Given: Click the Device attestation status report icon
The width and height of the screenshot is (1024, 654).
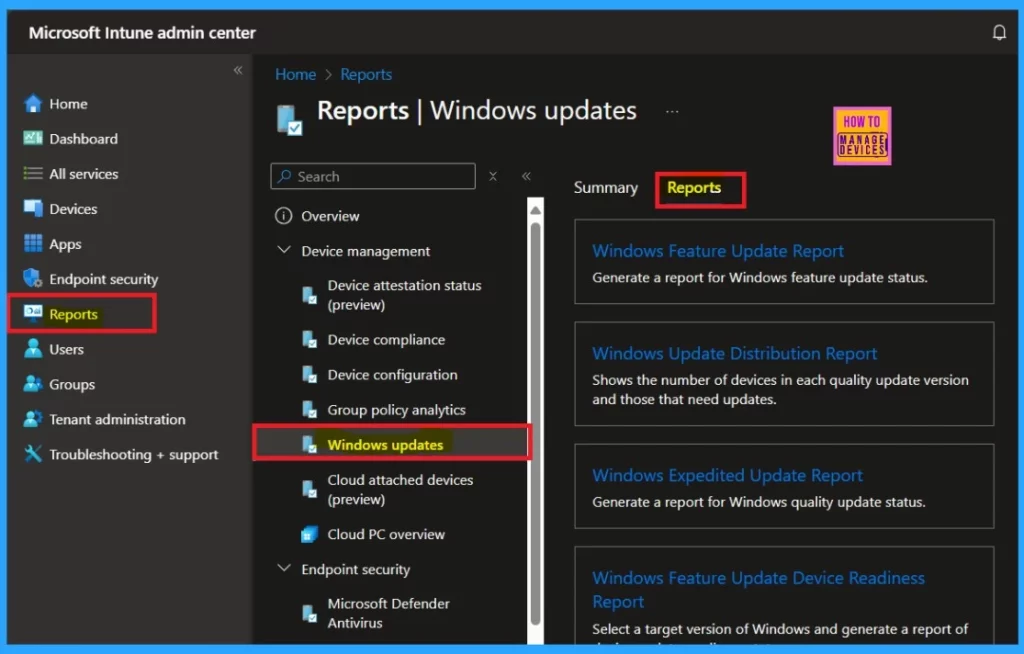Looking at the screenshot, I should [310, 295].
